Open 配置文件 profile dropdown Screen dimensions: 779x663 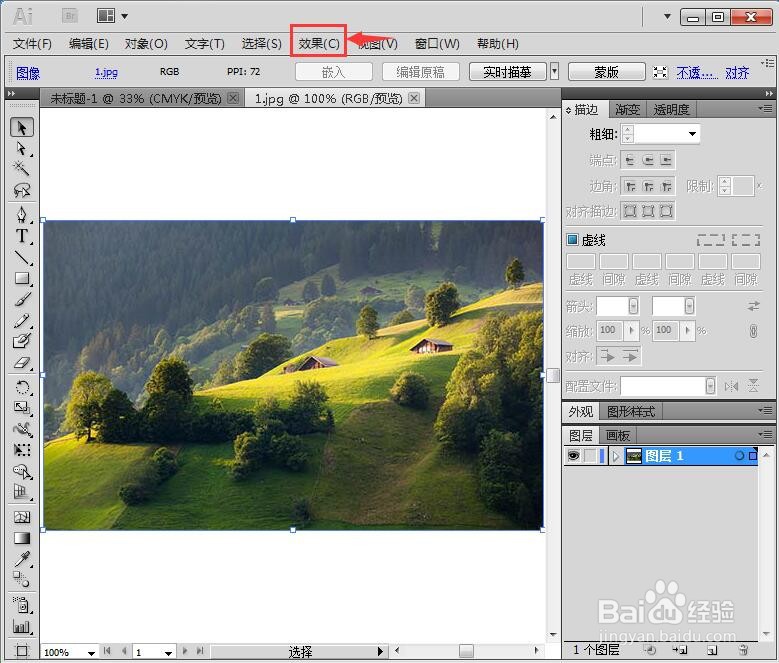(710, 386)
